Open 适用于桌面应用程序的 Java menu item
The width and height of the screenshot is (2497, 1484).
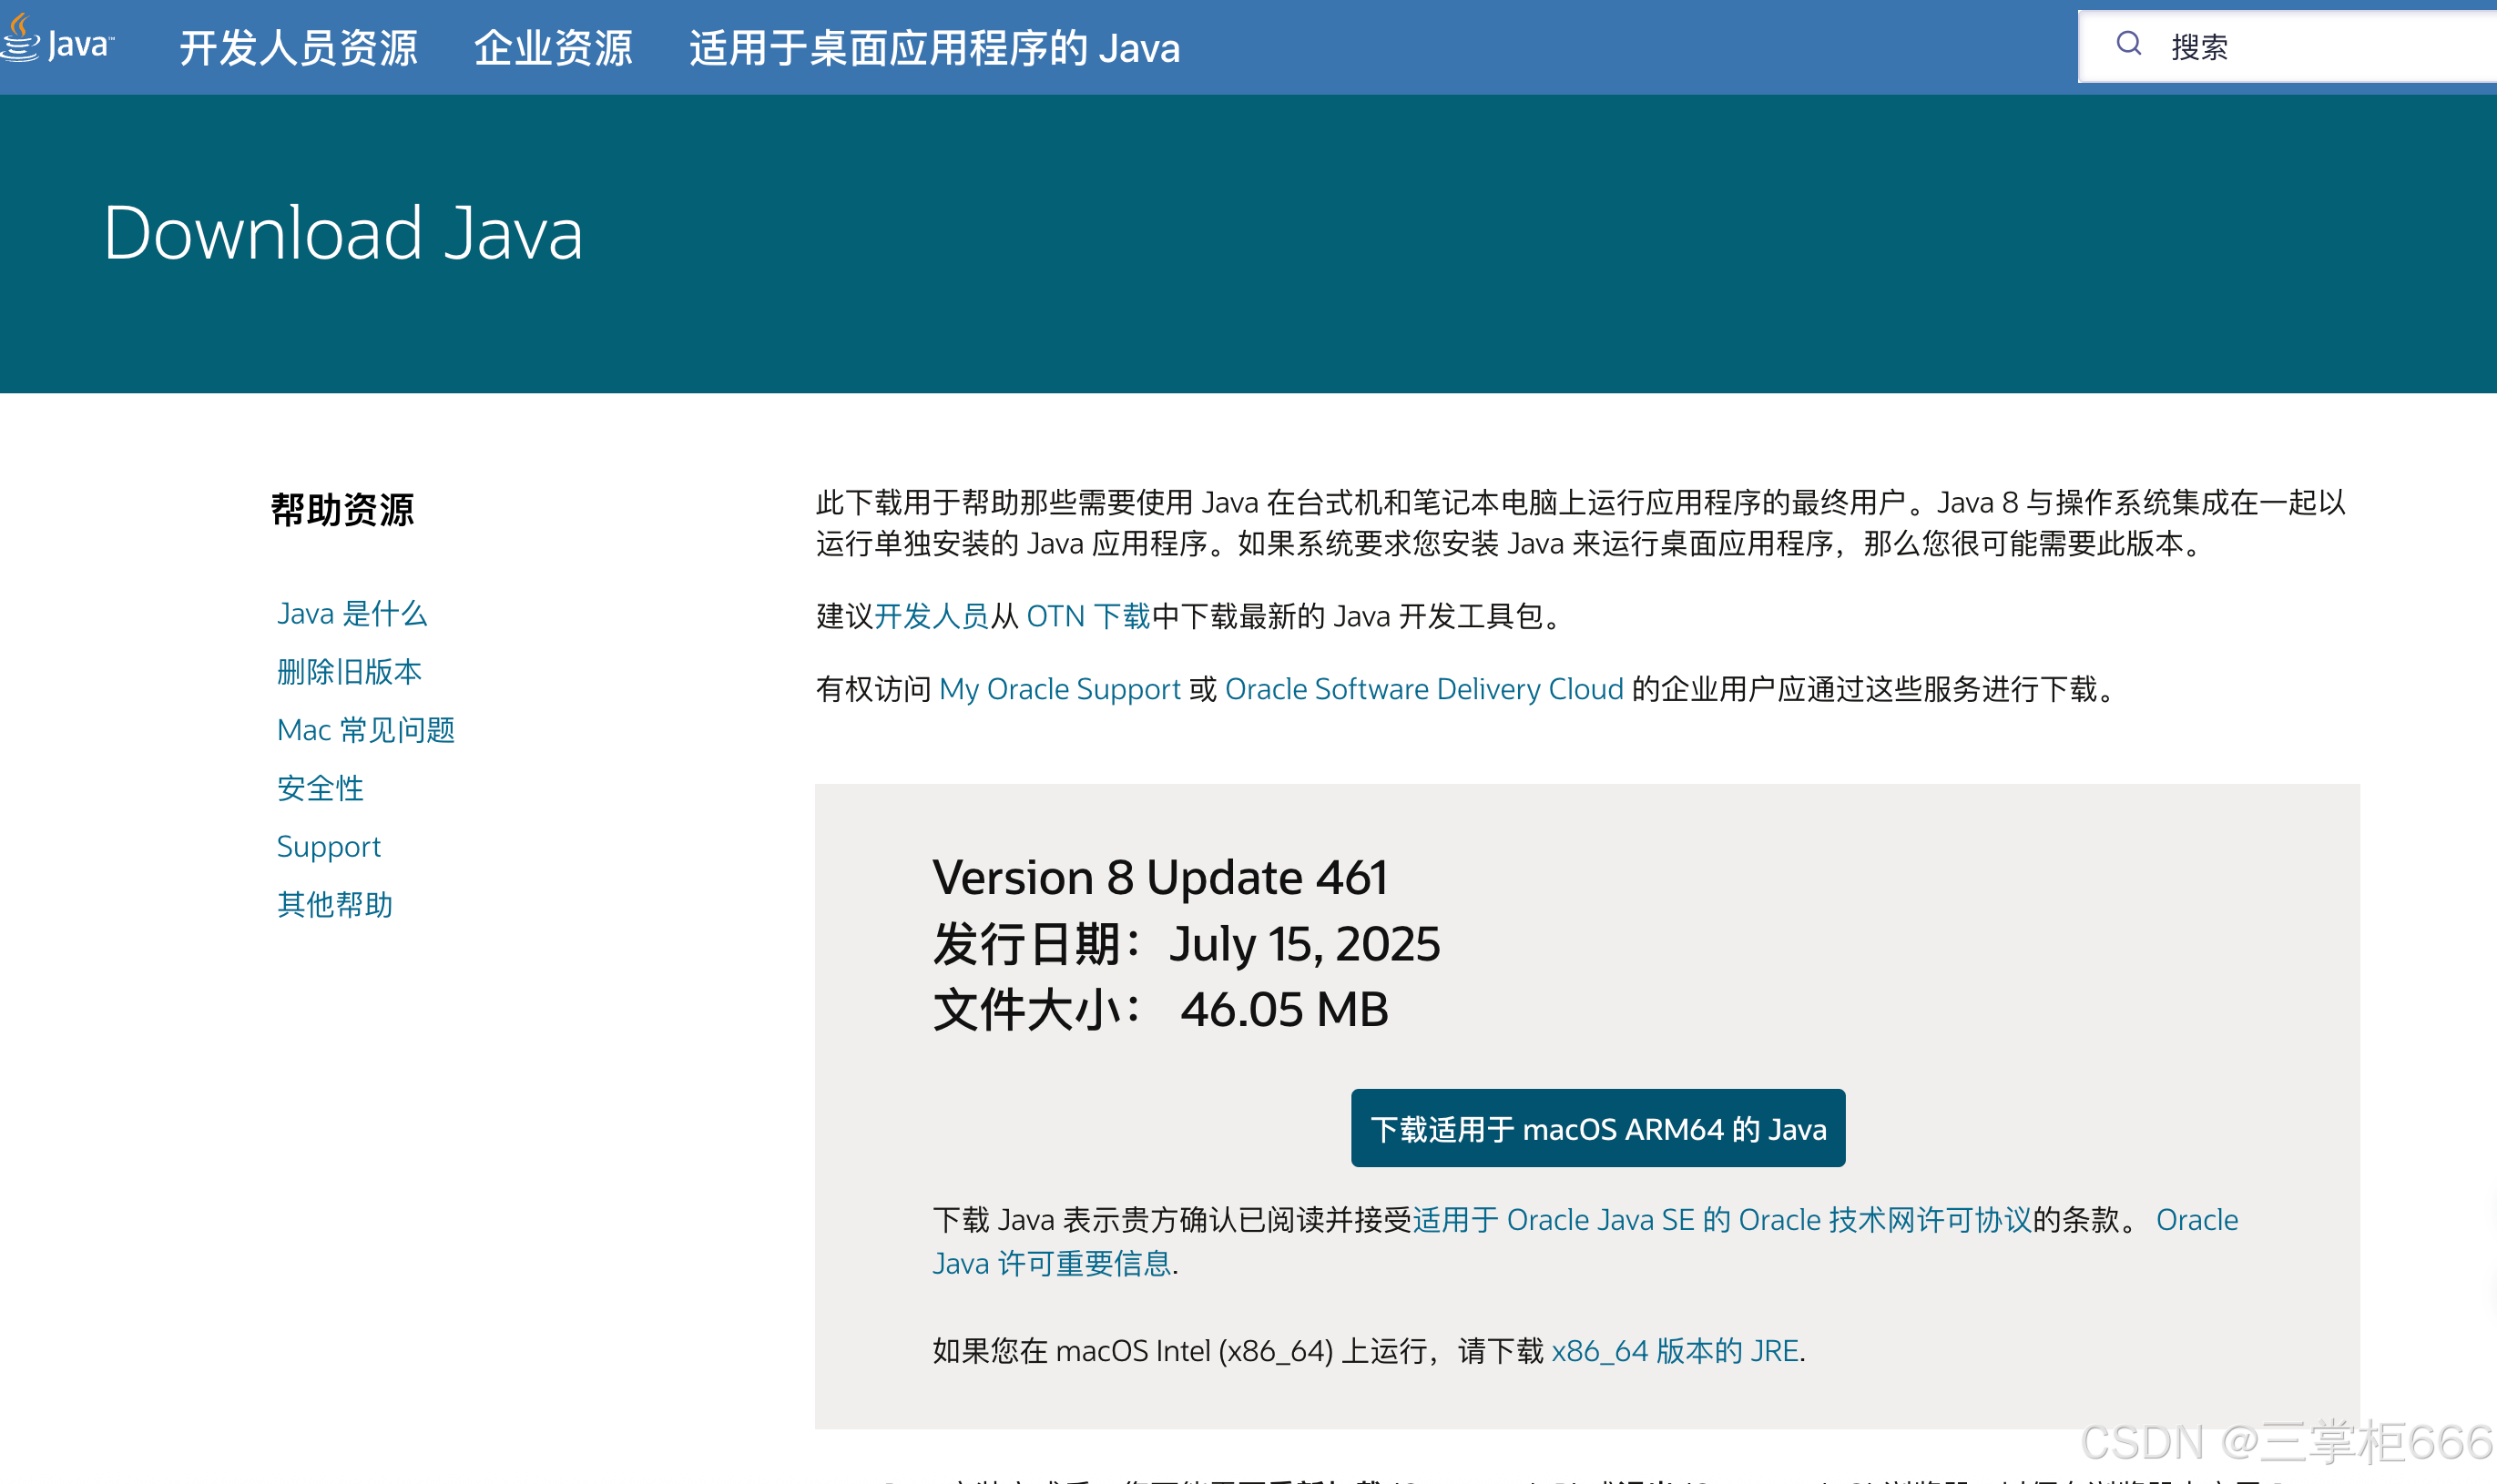click(x=934, y=47)
